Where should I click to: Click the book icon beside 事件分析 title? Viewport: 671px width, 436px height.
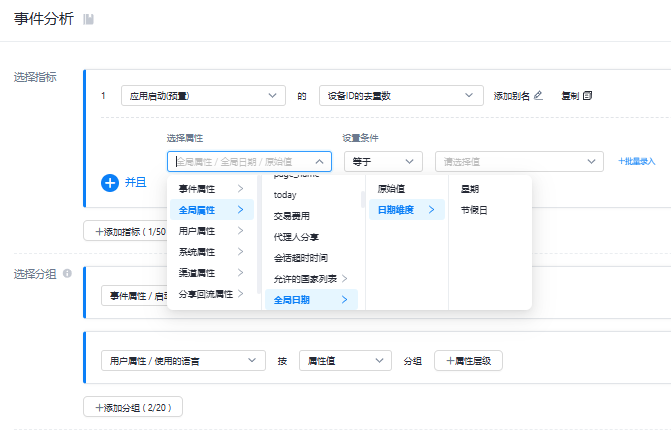[x=89, y=19]
